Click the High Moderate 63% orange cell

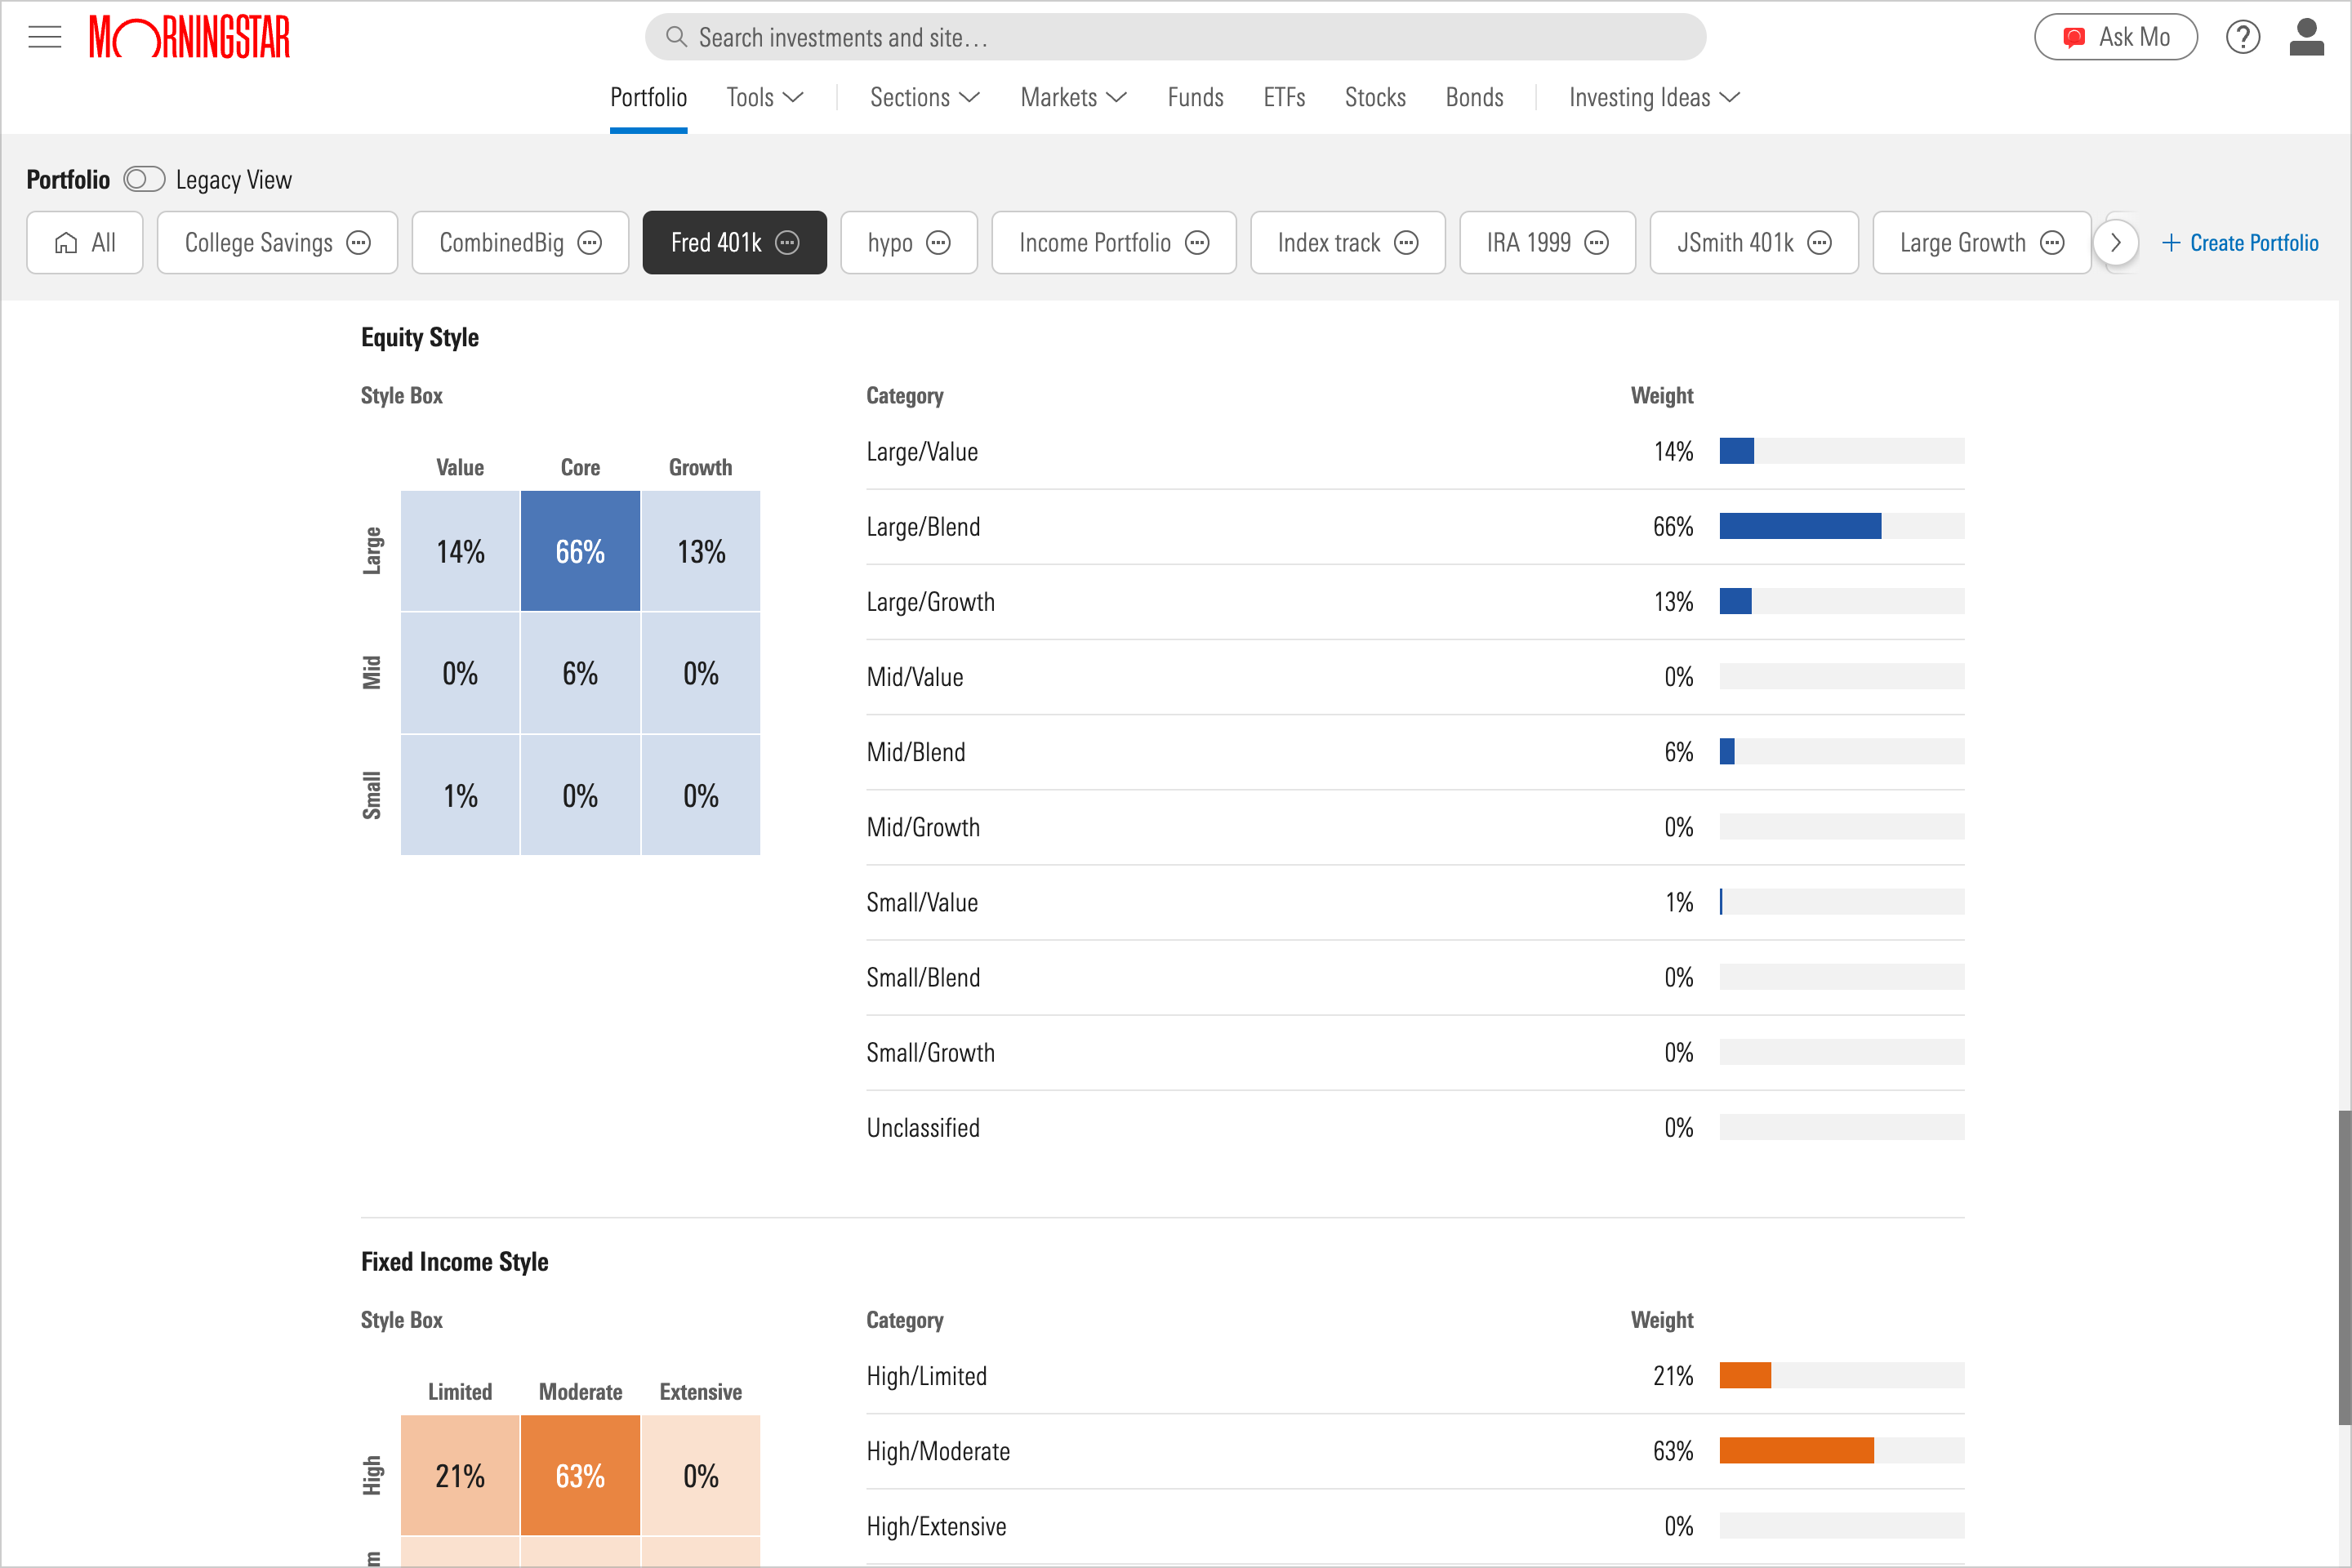pos(580,1475)
